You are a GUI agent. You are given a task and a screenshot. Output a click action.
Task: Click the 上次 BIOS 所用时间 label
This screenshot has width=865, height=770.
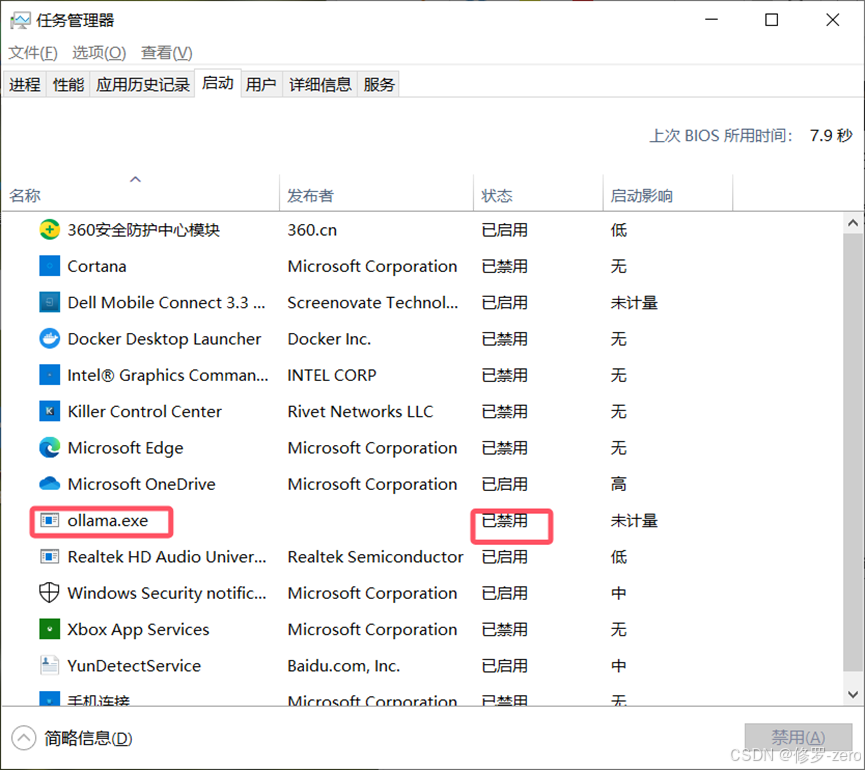point(722,136)
